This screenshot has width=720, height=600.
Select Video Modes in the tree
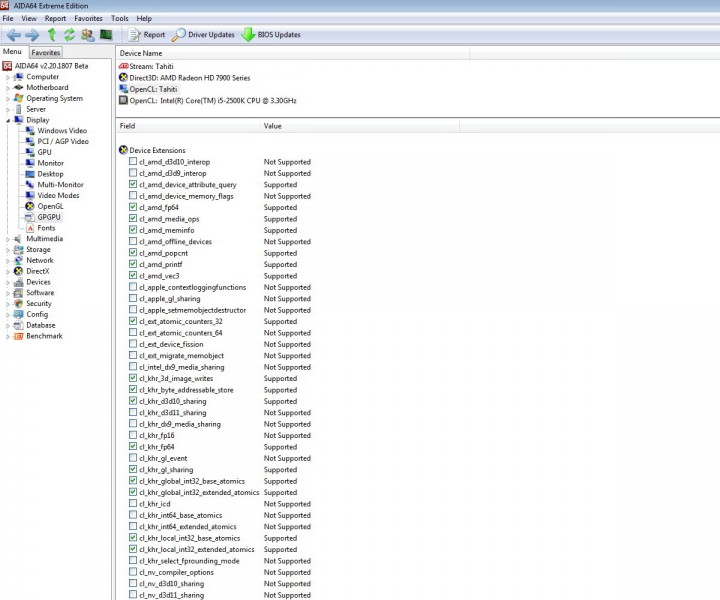click(x=58, y=195)
